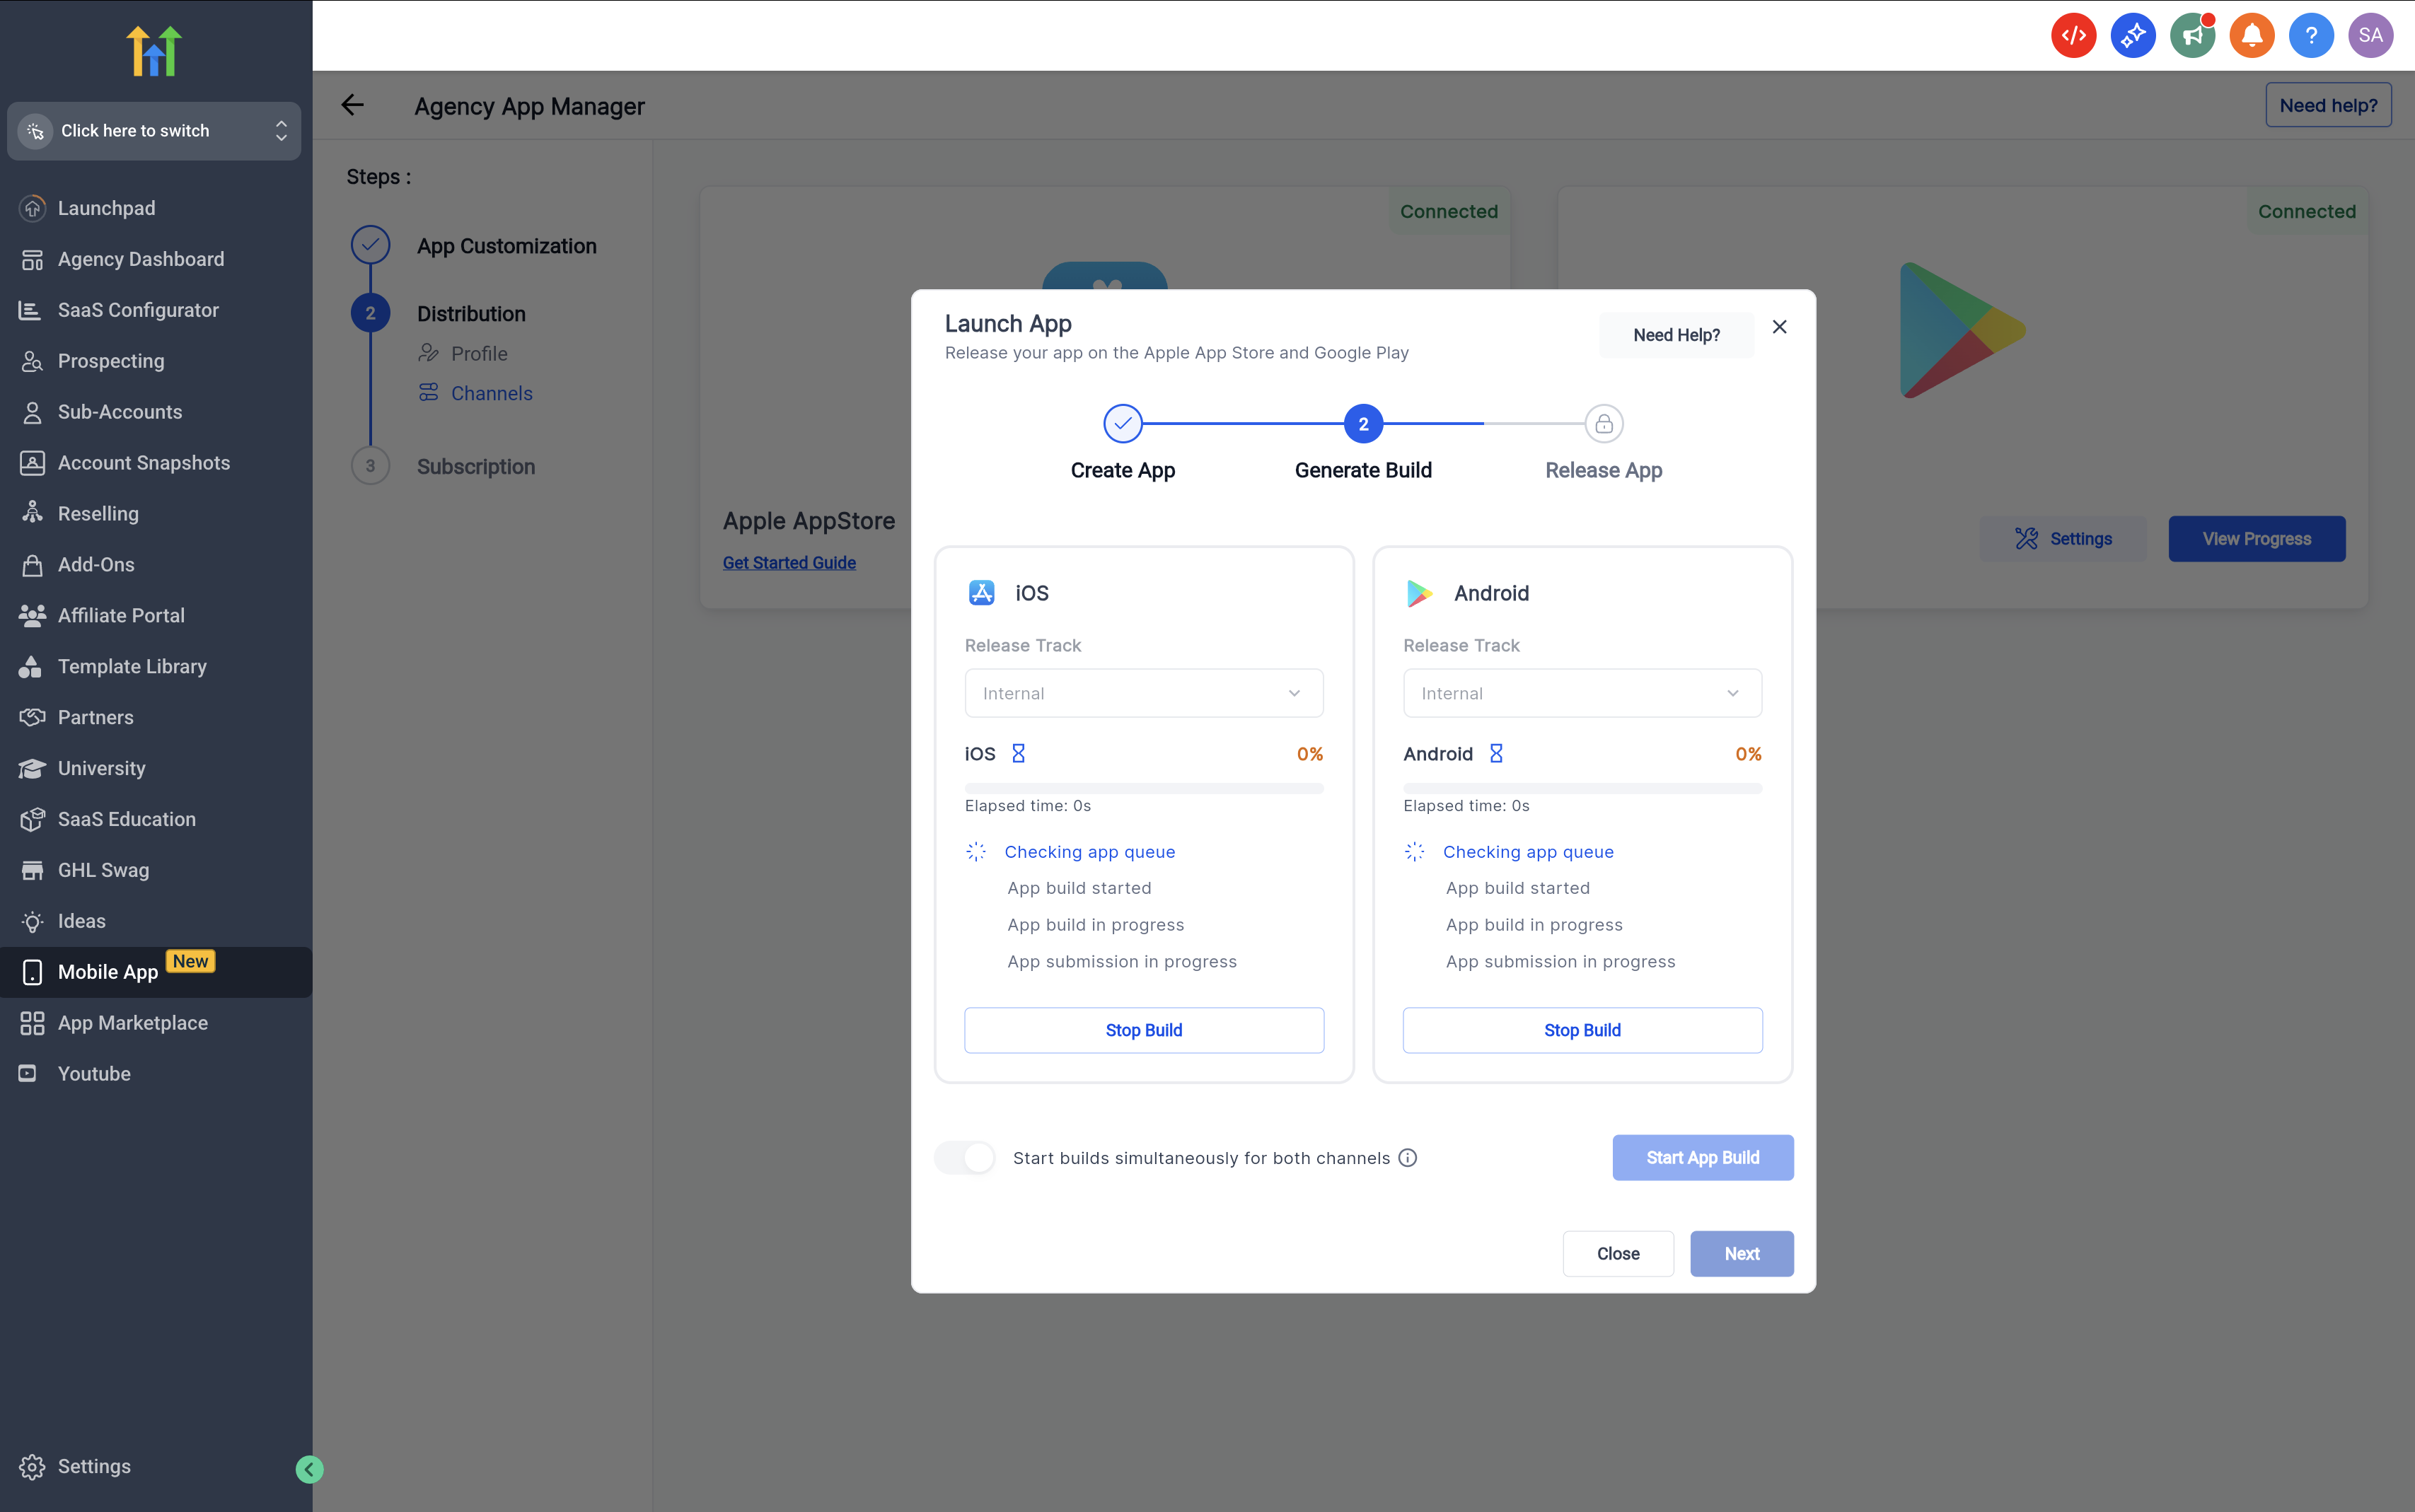Toggle simultaneous builds for both channels
2415x1512 pixels.
[x=966, y=1157]
